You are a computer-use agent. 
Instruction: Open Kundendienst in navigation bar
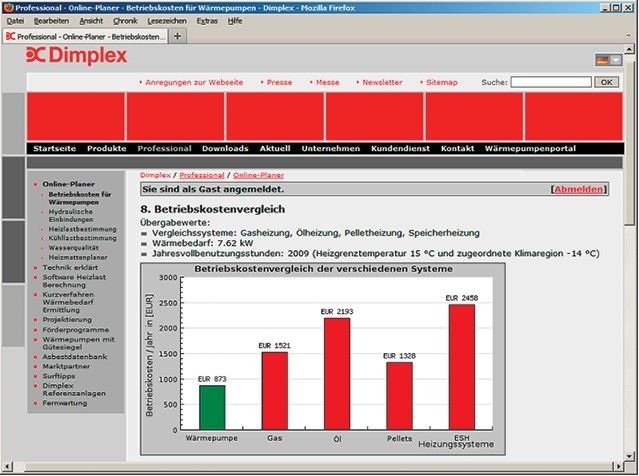400,148
